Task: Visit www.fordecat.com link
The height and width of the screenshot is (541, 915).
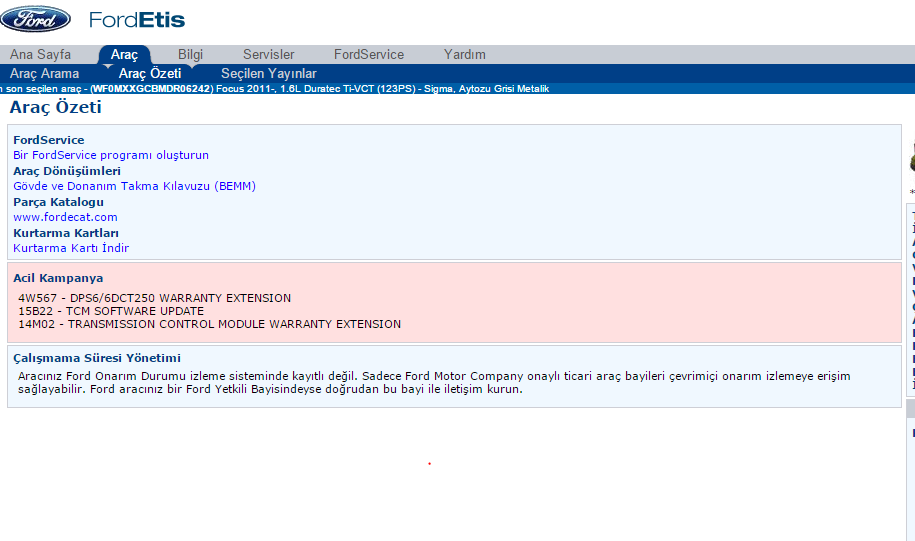Action: pos(65,217)
